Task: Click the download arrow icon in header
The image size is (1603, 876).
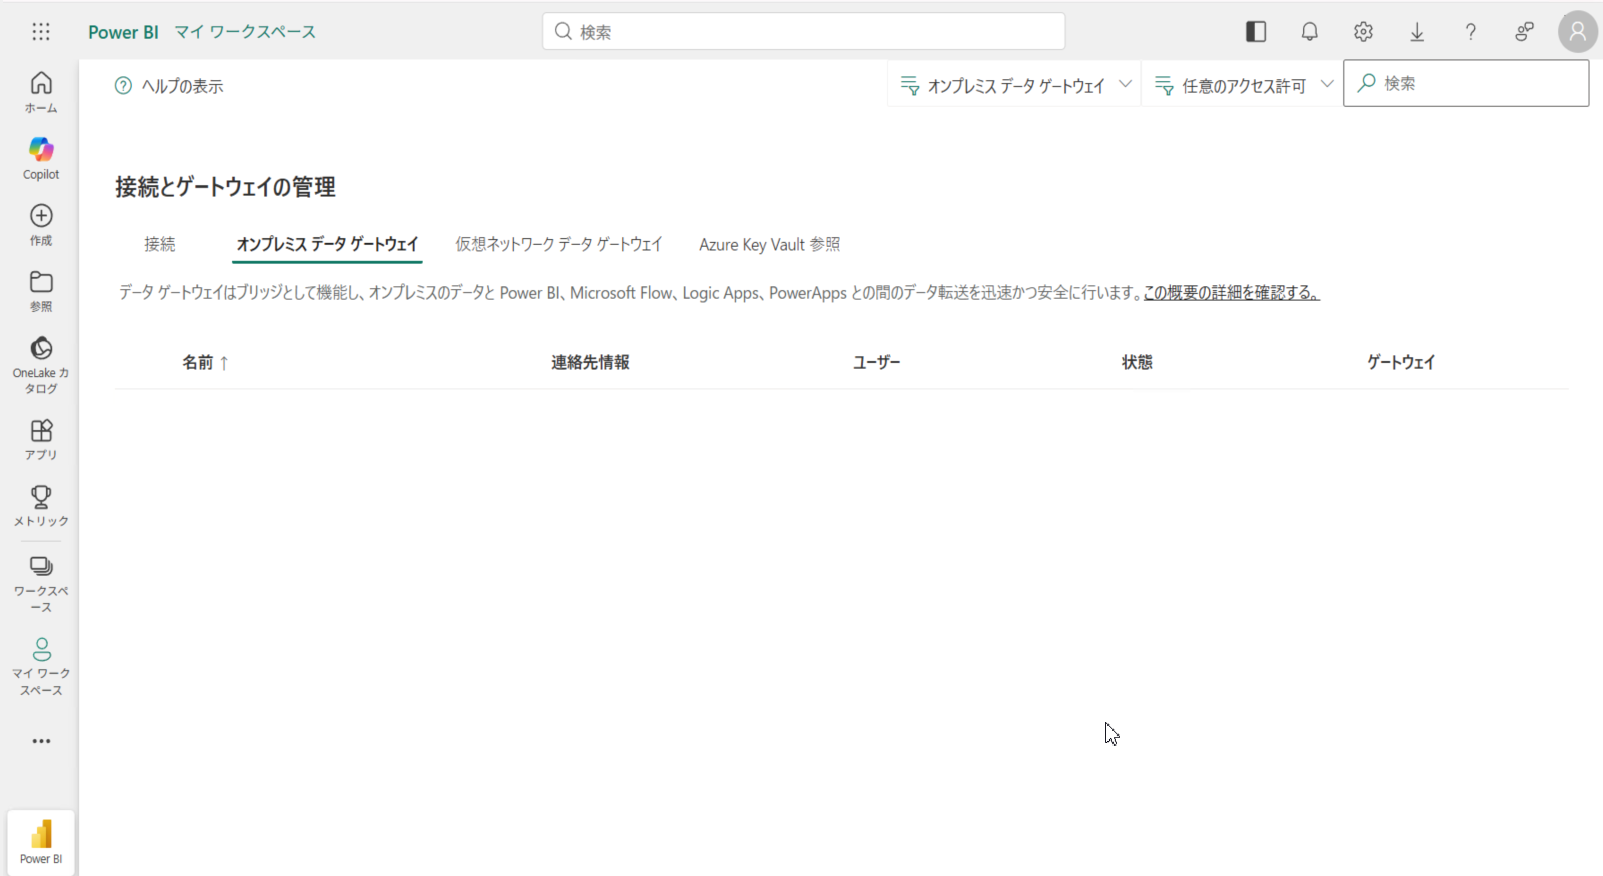Action: (x=1417, y=32)
